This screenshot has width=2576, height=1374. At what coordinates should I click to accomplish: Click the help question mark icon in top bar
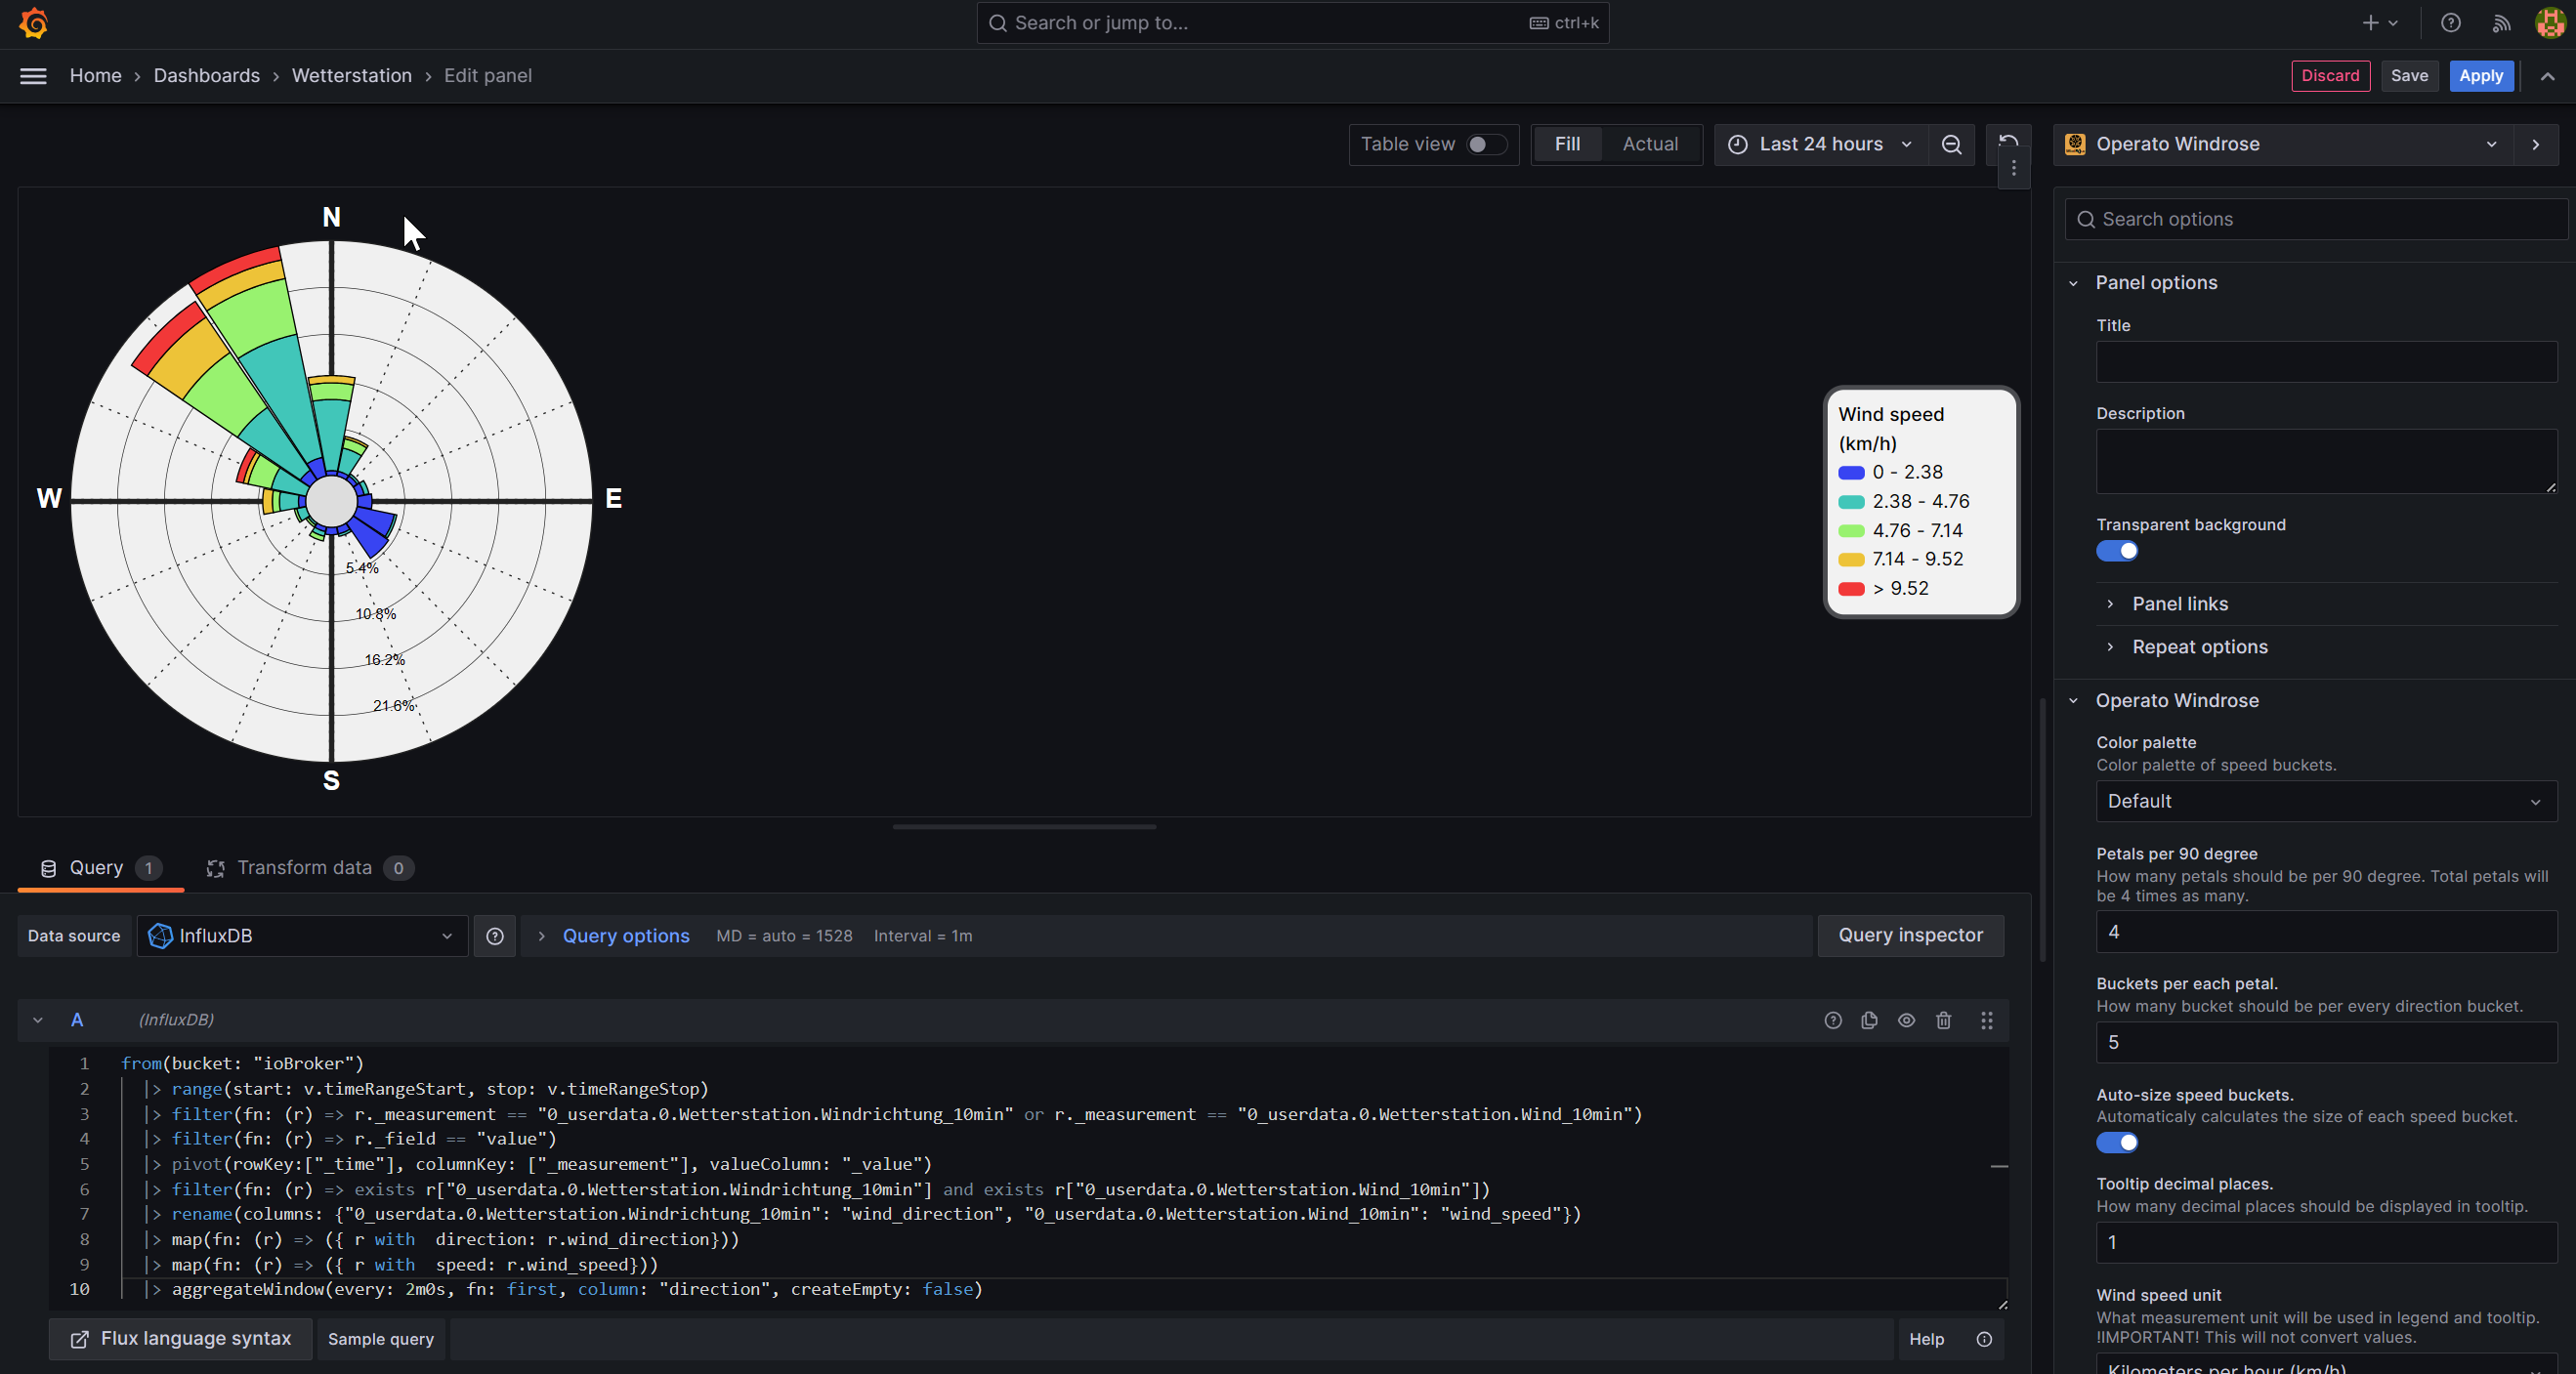(x=2450, y=23)
